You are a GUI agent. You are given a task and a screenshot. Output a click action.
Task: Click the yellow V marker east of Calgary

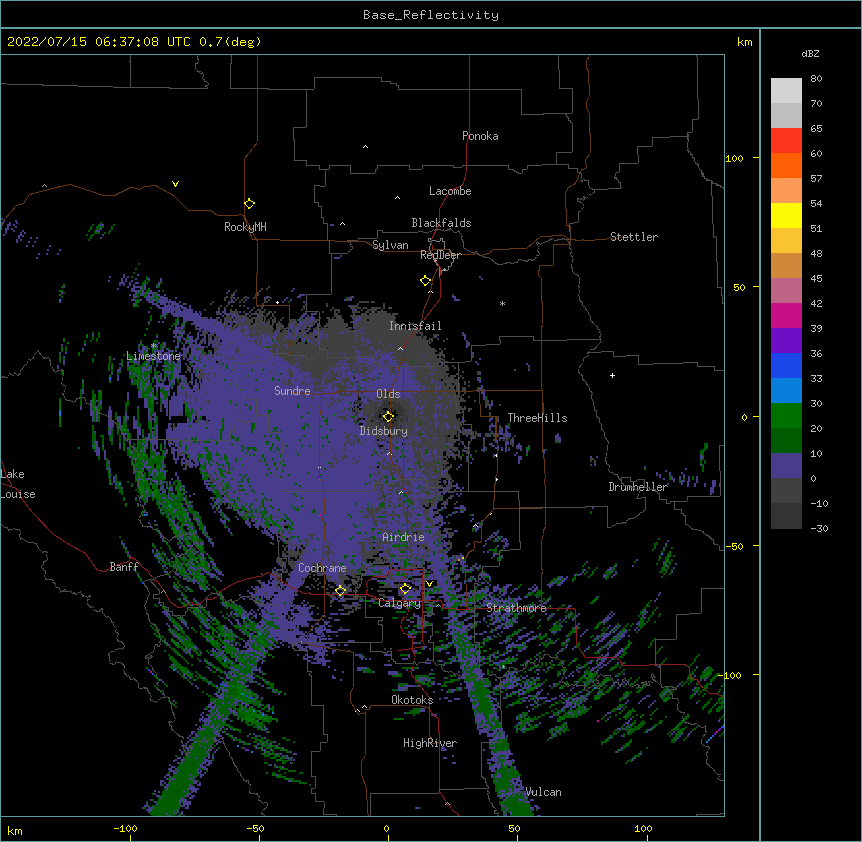point(429,584)
